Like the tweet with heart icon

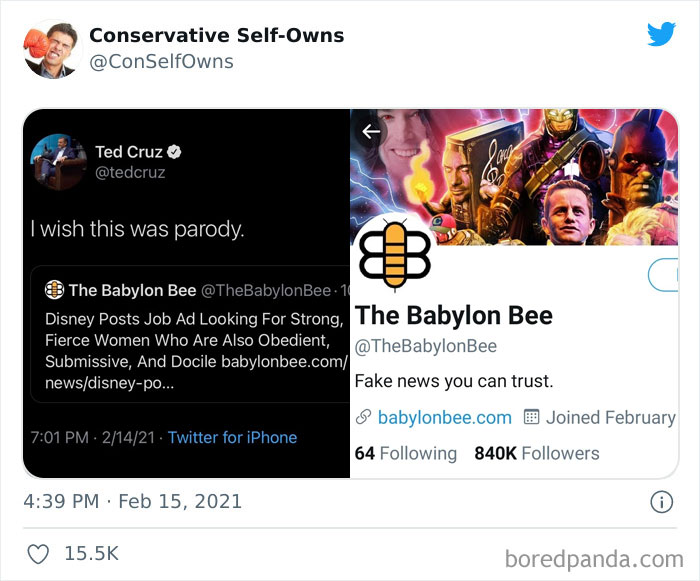(38, 553)
